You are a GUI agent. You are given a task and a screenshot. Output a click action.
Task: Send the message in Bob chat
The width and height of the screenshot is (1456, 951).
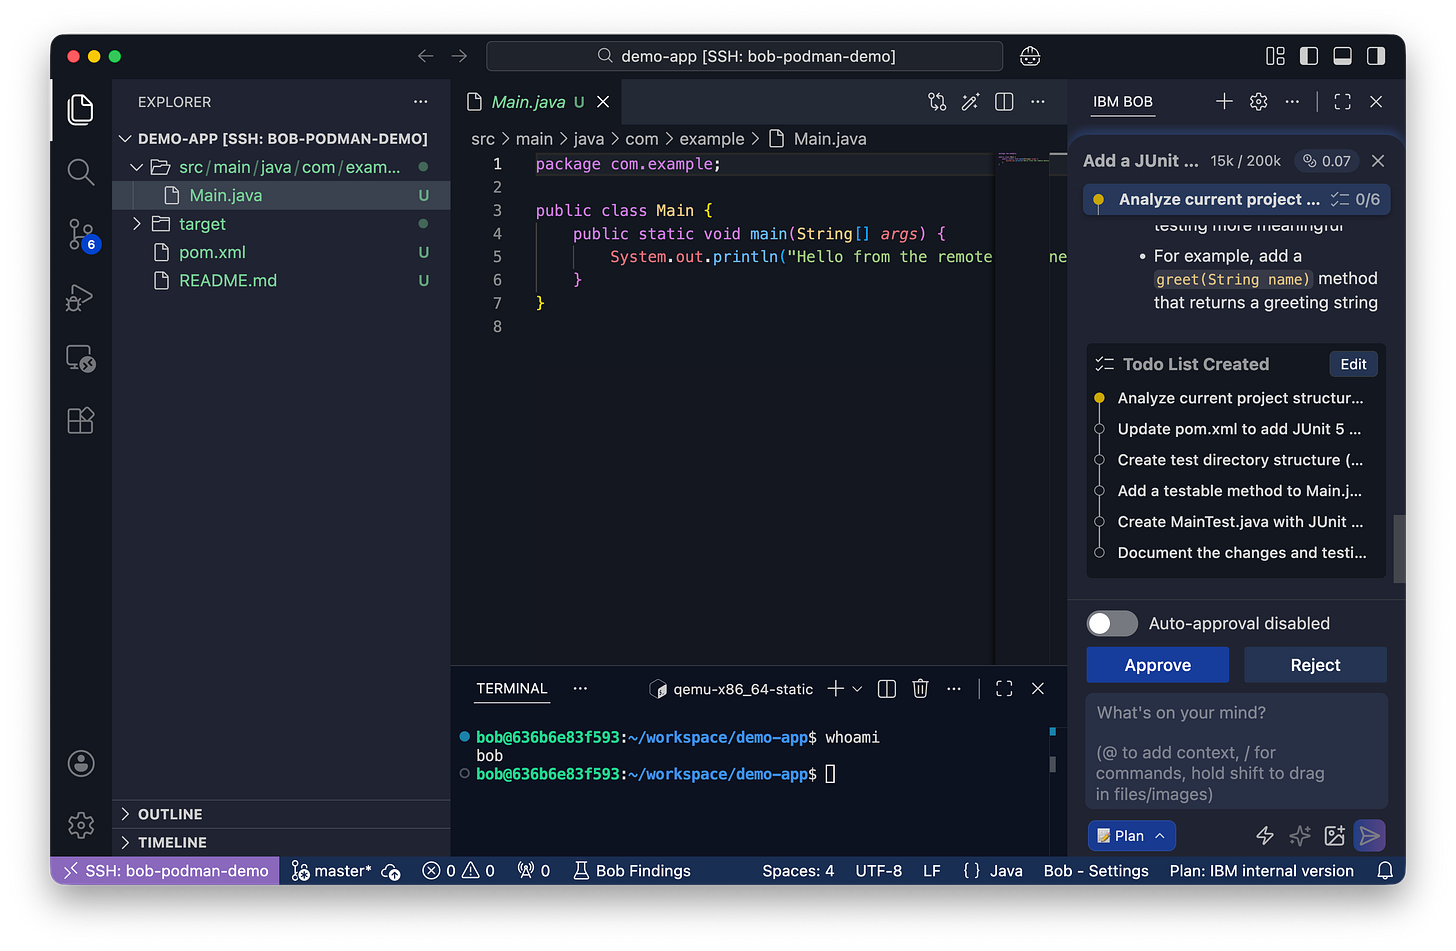pos(1370,835)
